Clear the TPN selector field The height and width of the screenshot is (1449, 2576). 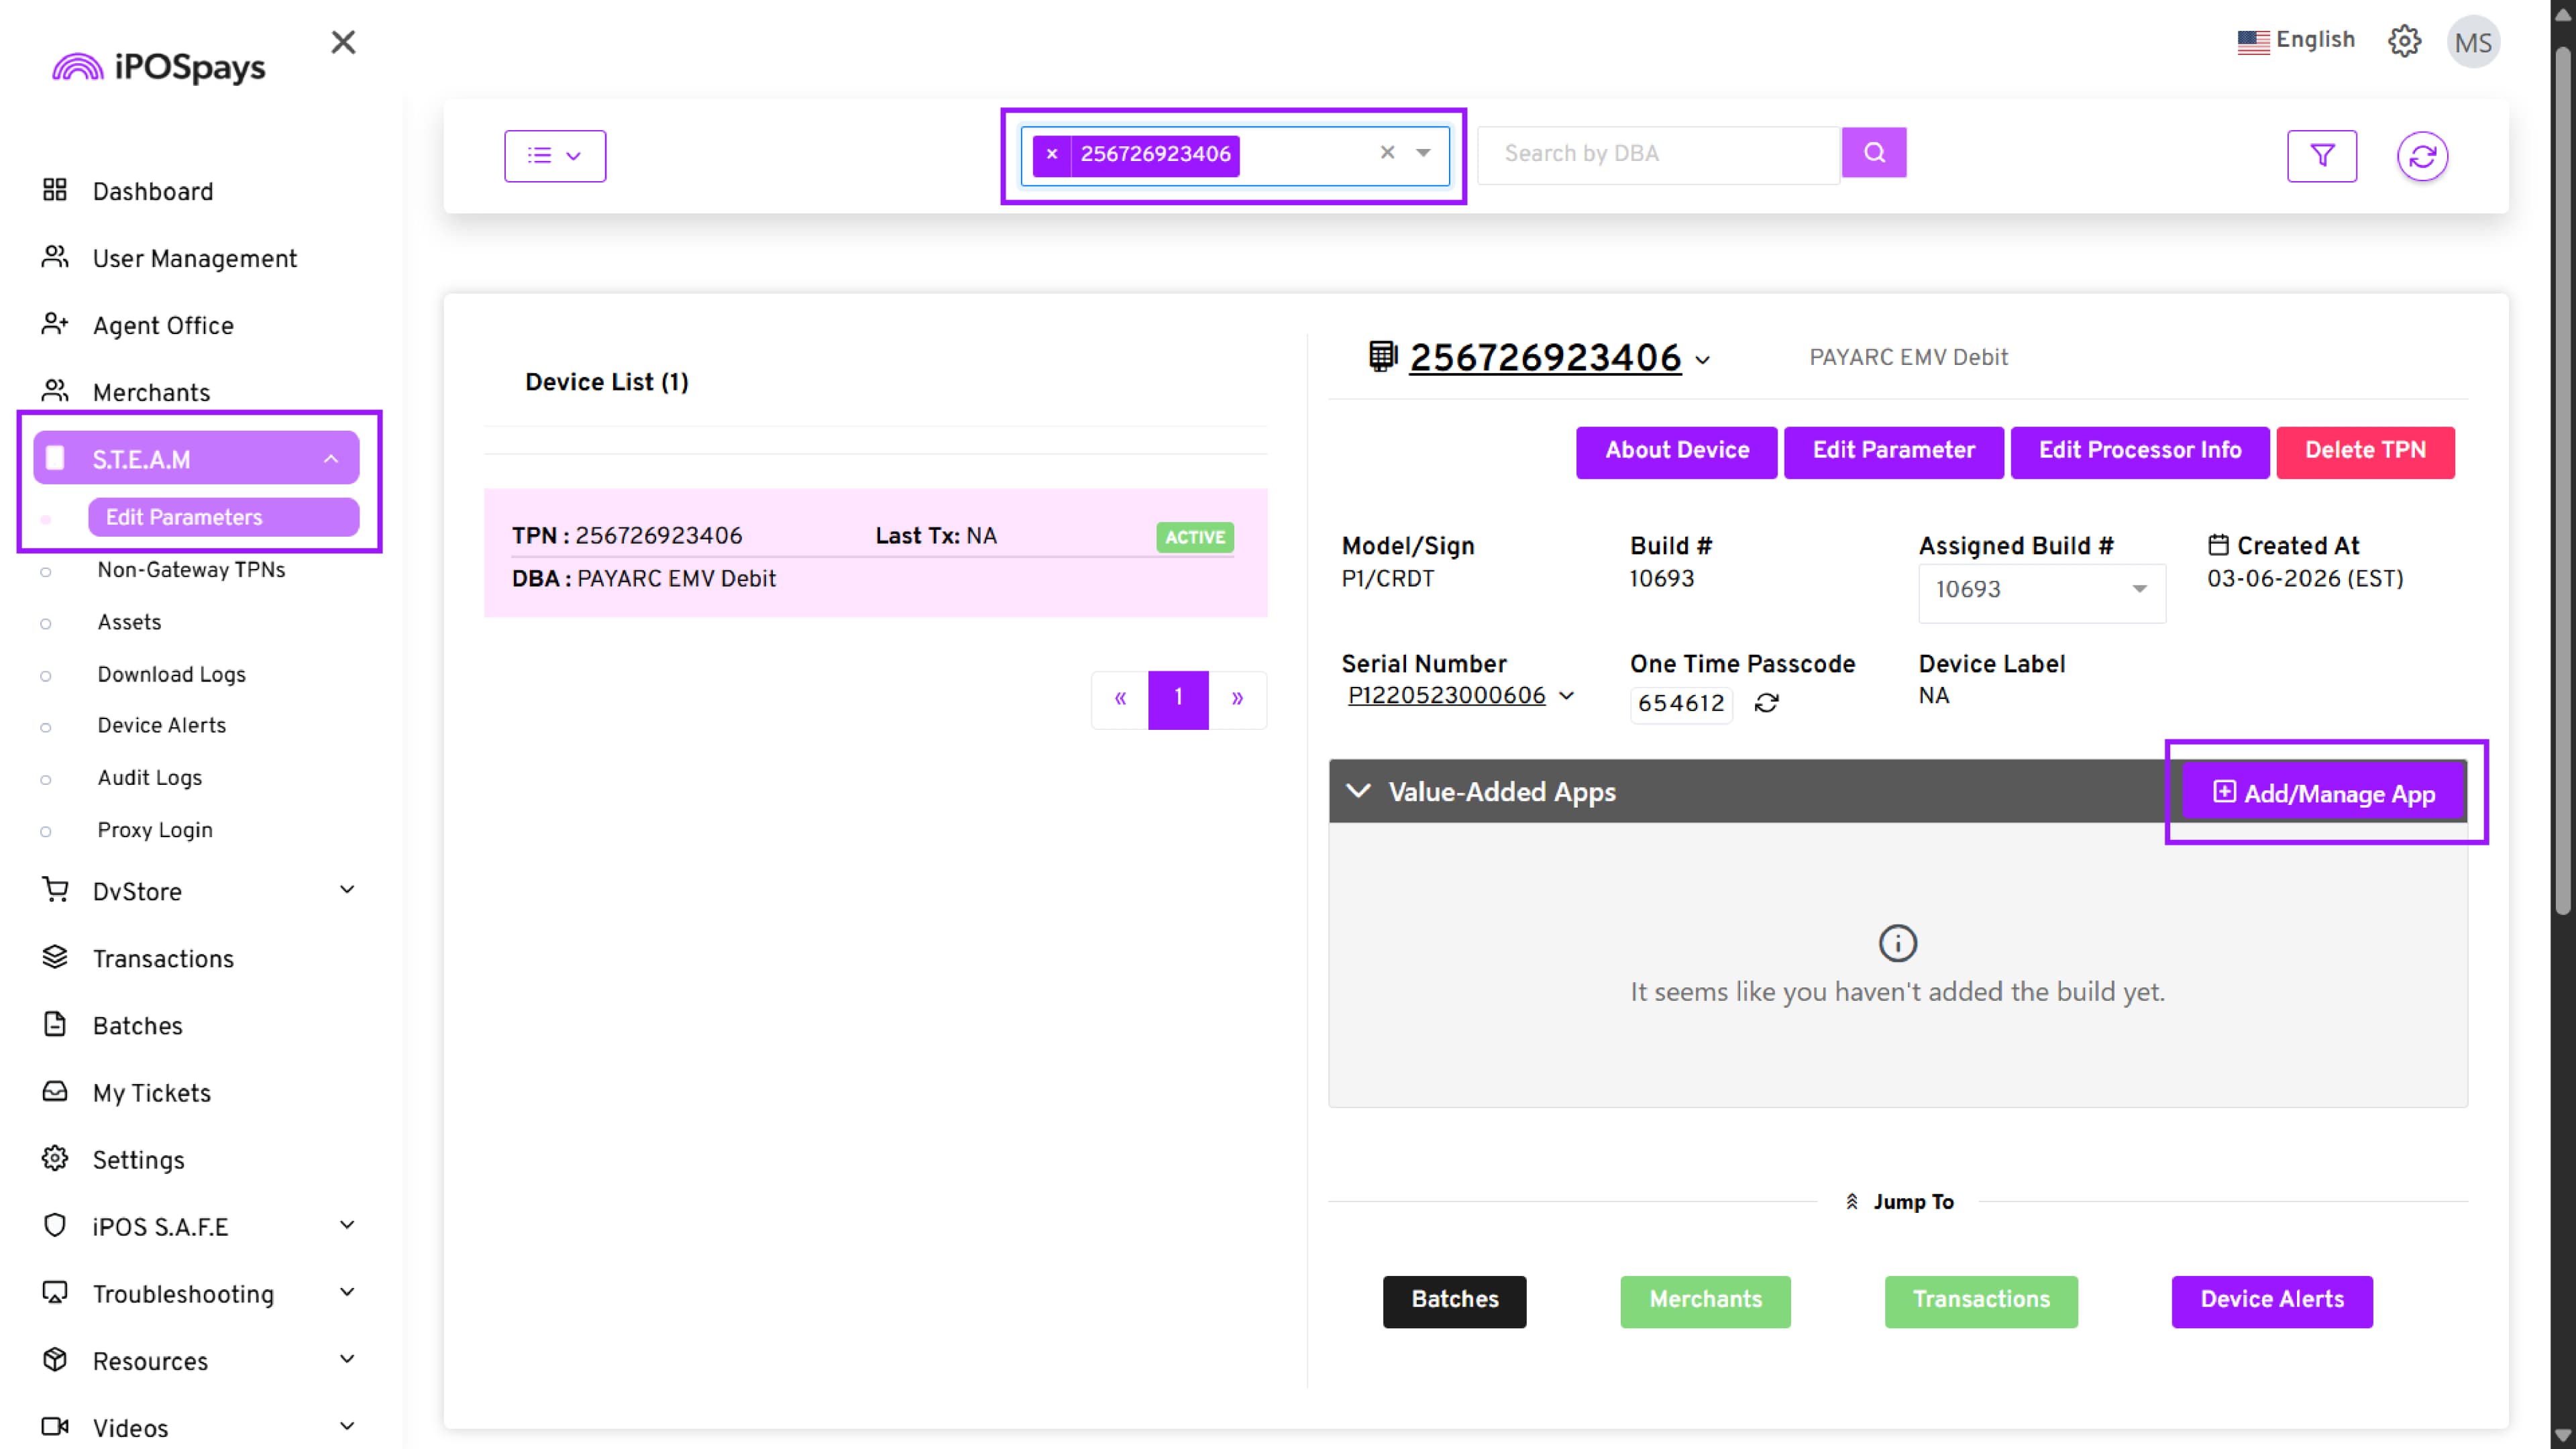(1387, 153)
